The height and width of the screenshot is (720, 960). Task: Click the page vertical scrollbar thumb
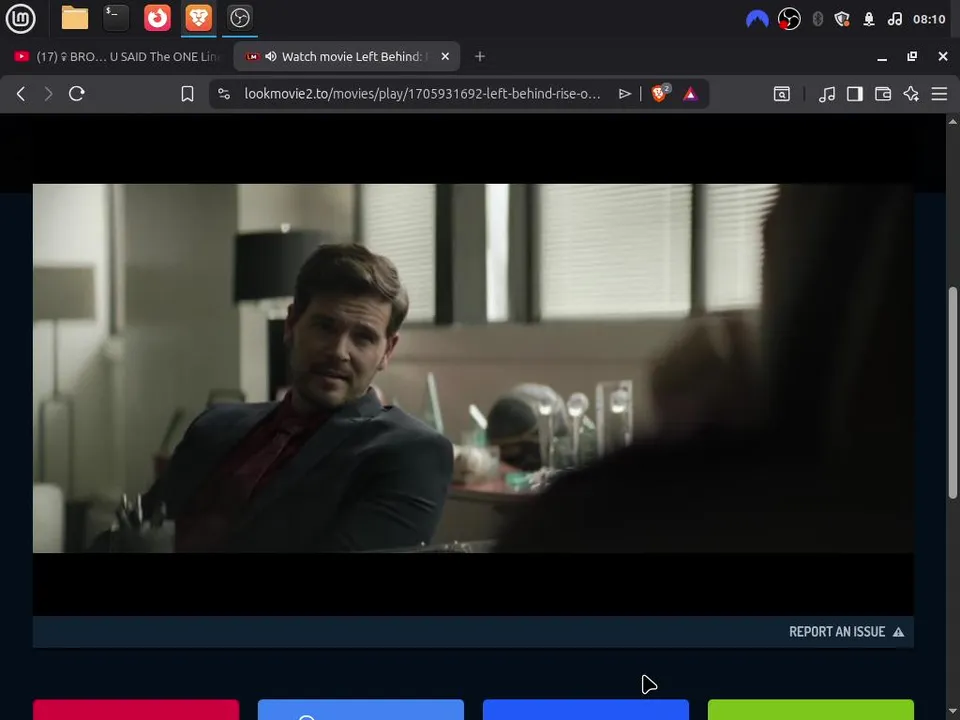point(953,392)
